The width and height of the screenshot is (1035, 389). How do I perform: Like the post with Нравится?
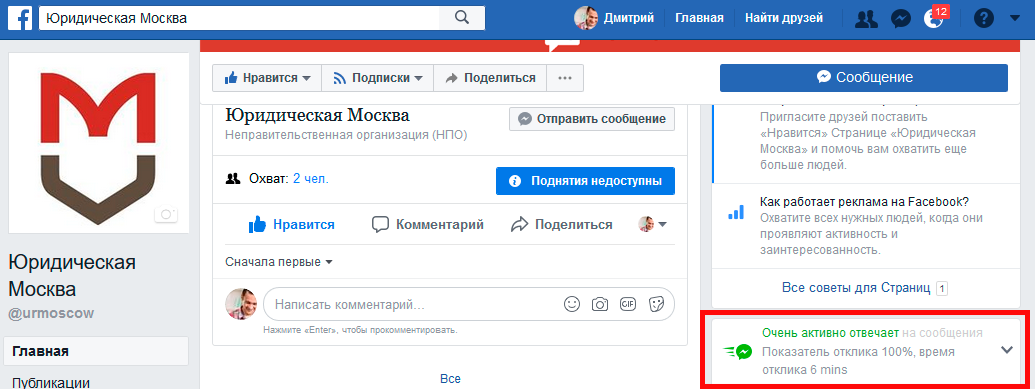click(x=291, y=225)
